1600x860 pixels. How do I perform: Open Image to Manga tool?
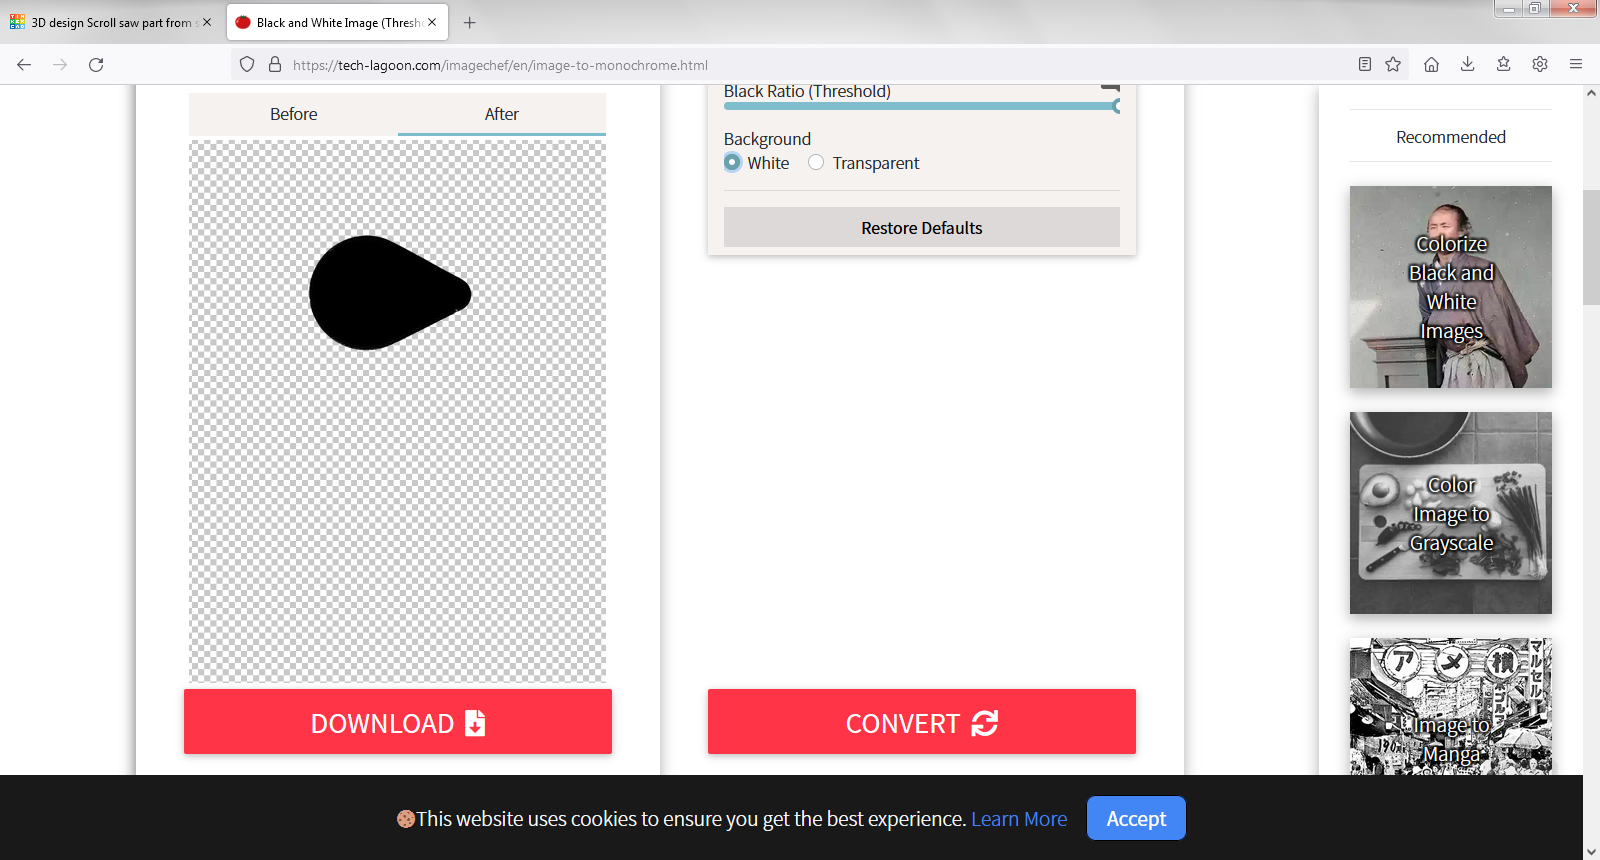(1451, 707)
